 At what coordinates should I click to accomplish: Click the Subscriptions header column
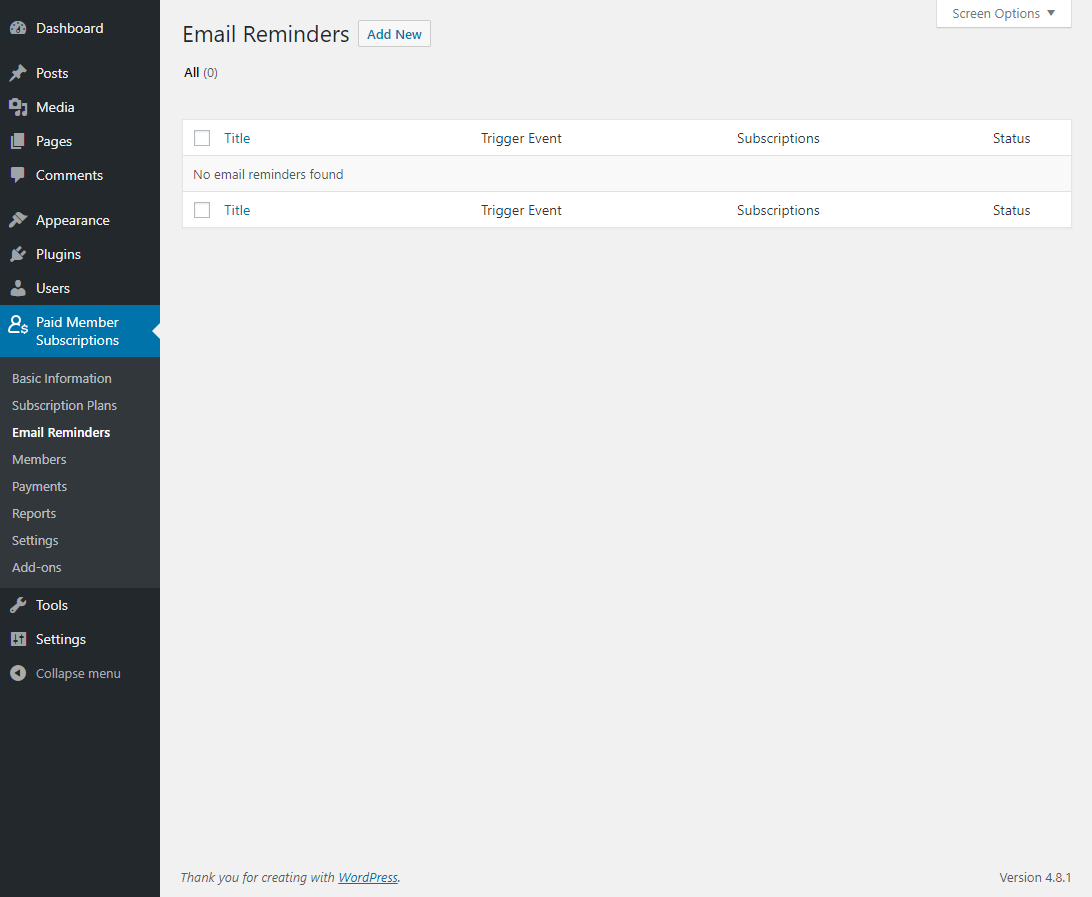tap(778, 138)
